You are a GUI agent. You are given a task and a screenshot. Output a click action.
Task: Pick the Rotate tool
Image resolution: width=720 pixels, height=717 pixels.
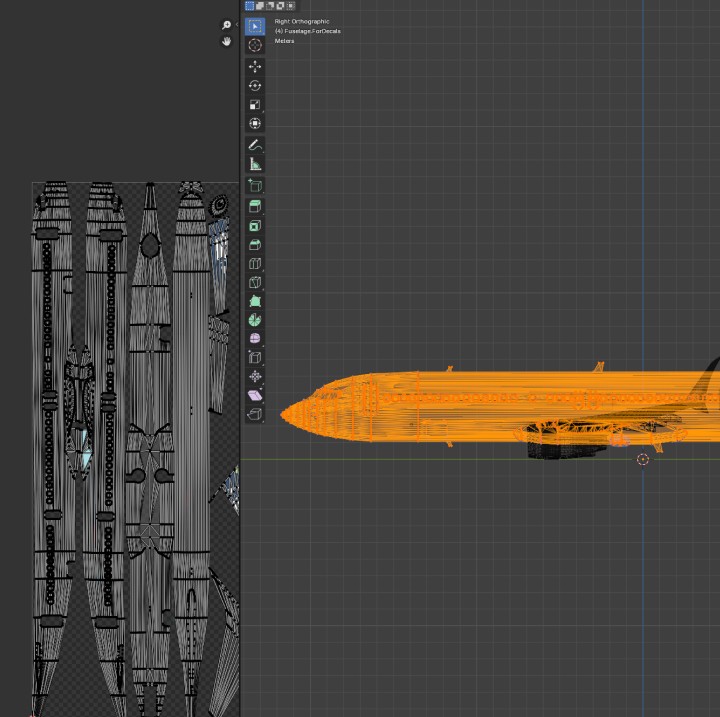(x=255, y=85)
